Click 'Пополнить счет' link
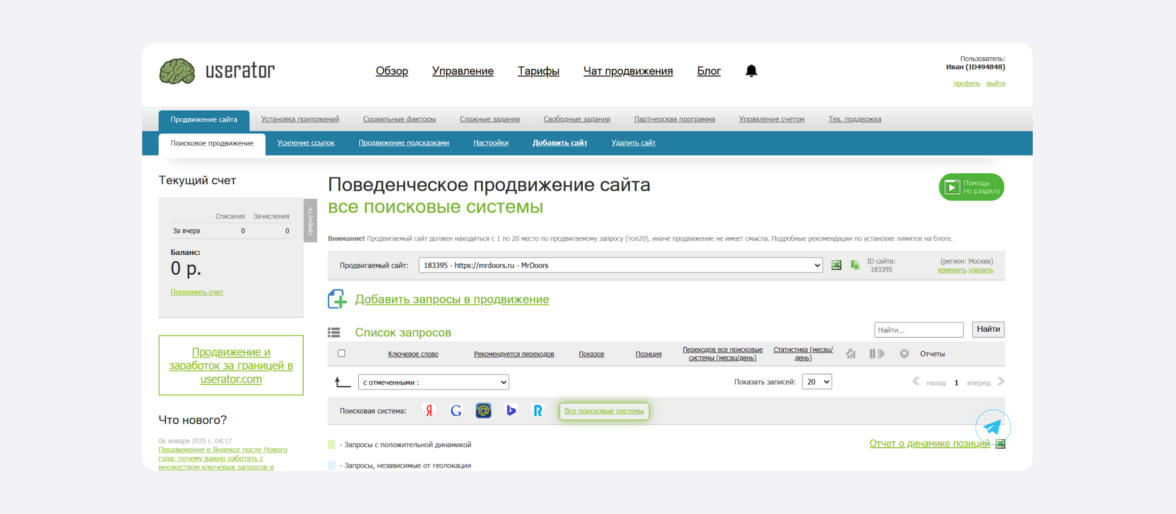The width and height of the screenshot is (1176, 514). pyautogui.click(x=197, y=292)
